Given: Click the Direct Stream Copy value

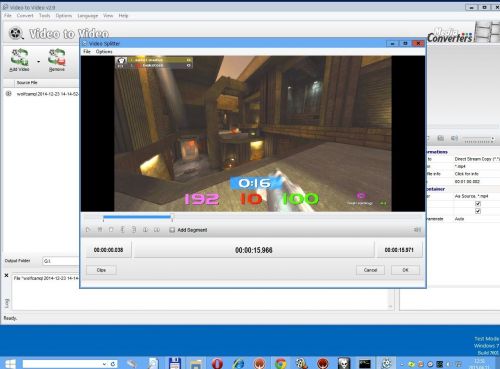Looking at the screenshot, I should pos(477,159).
